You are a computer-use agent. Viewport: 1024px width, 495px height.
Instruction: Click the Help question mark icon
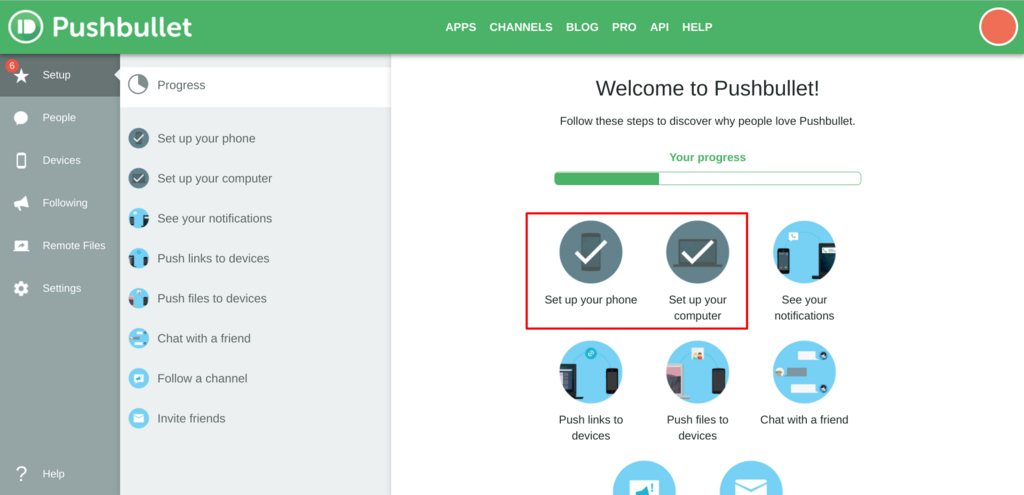pyautogui.click(x=22, y=473)
